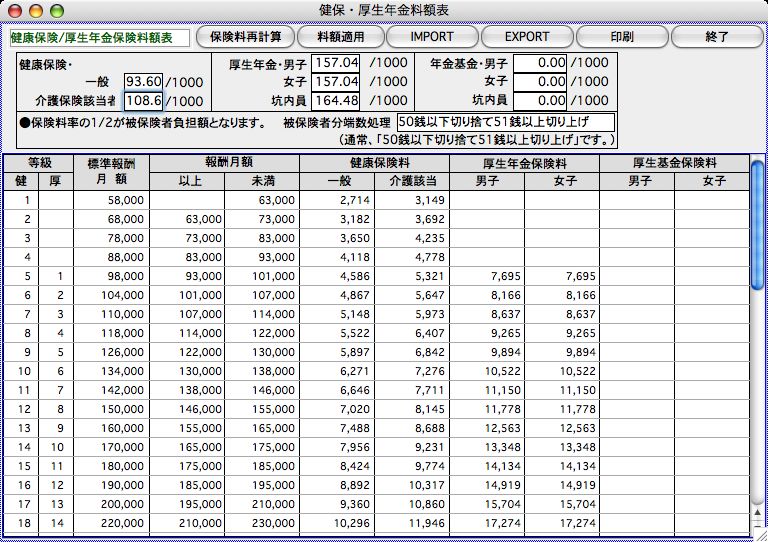Click the 厚生年金保険料 column header
Screen dimensions: 768x542
(525, 163)
